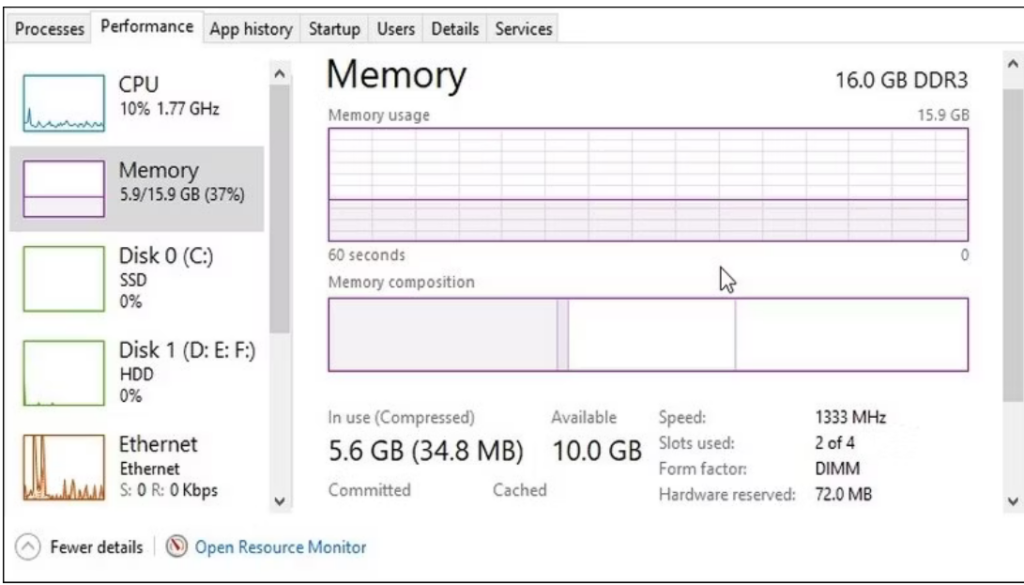Select the CPU mini graph thumbnail

point(64,103)
